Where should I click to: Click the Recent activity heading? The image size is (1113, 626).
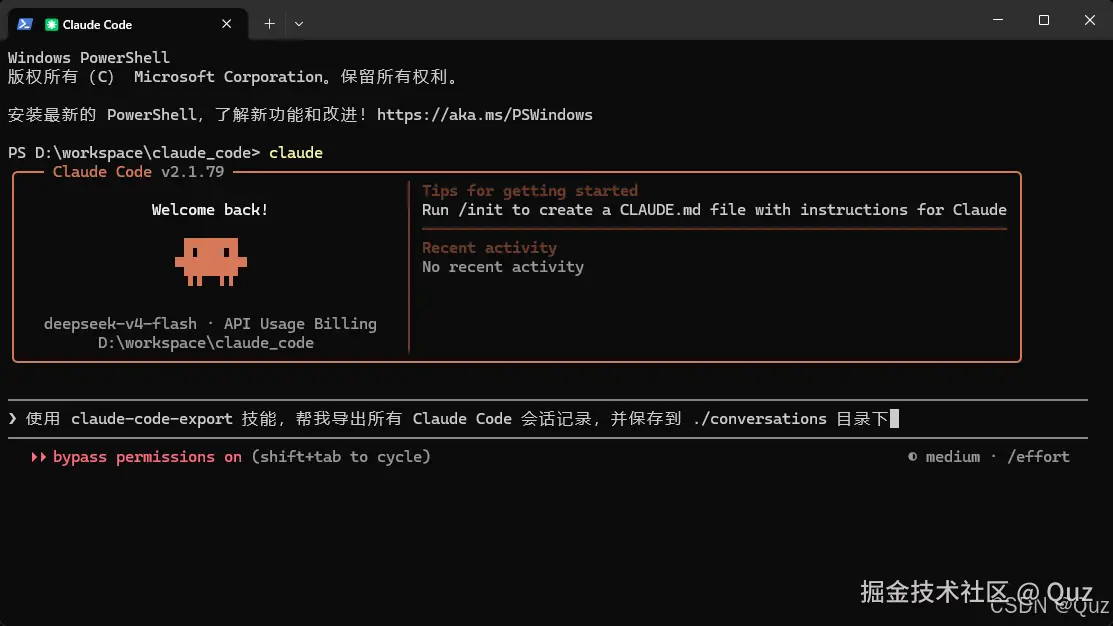point(489,248)
